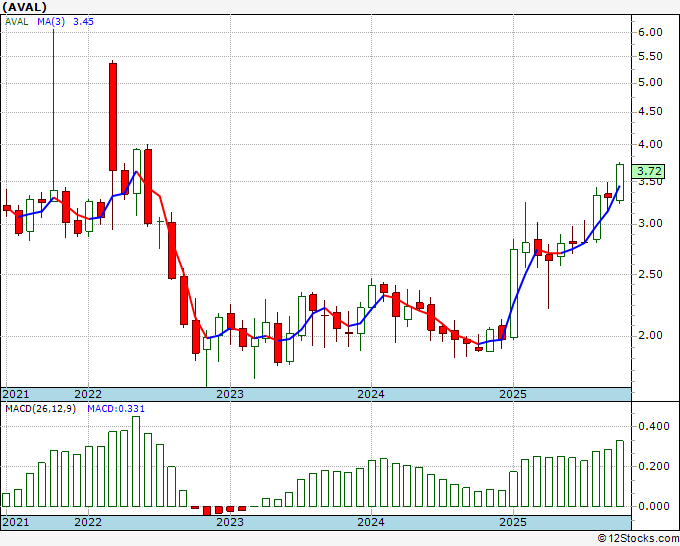The width and height of the screenshot is (680, 546).
Task: Click the tallest MACD histogram bar in 2022
Action: pos(136,461)
